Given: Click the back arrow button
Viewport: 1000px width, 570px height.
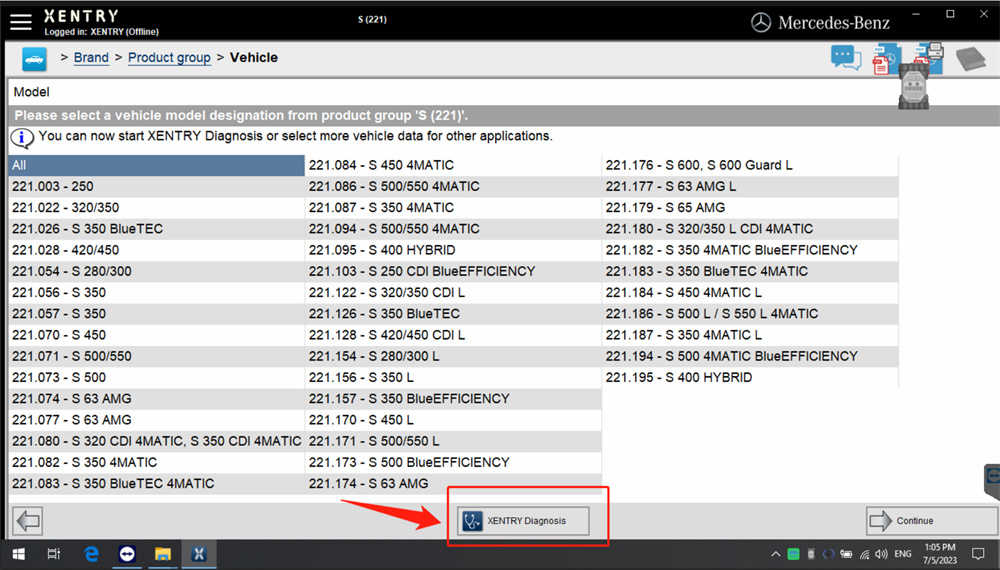Looking at the screenshot, I should (28, 520).
